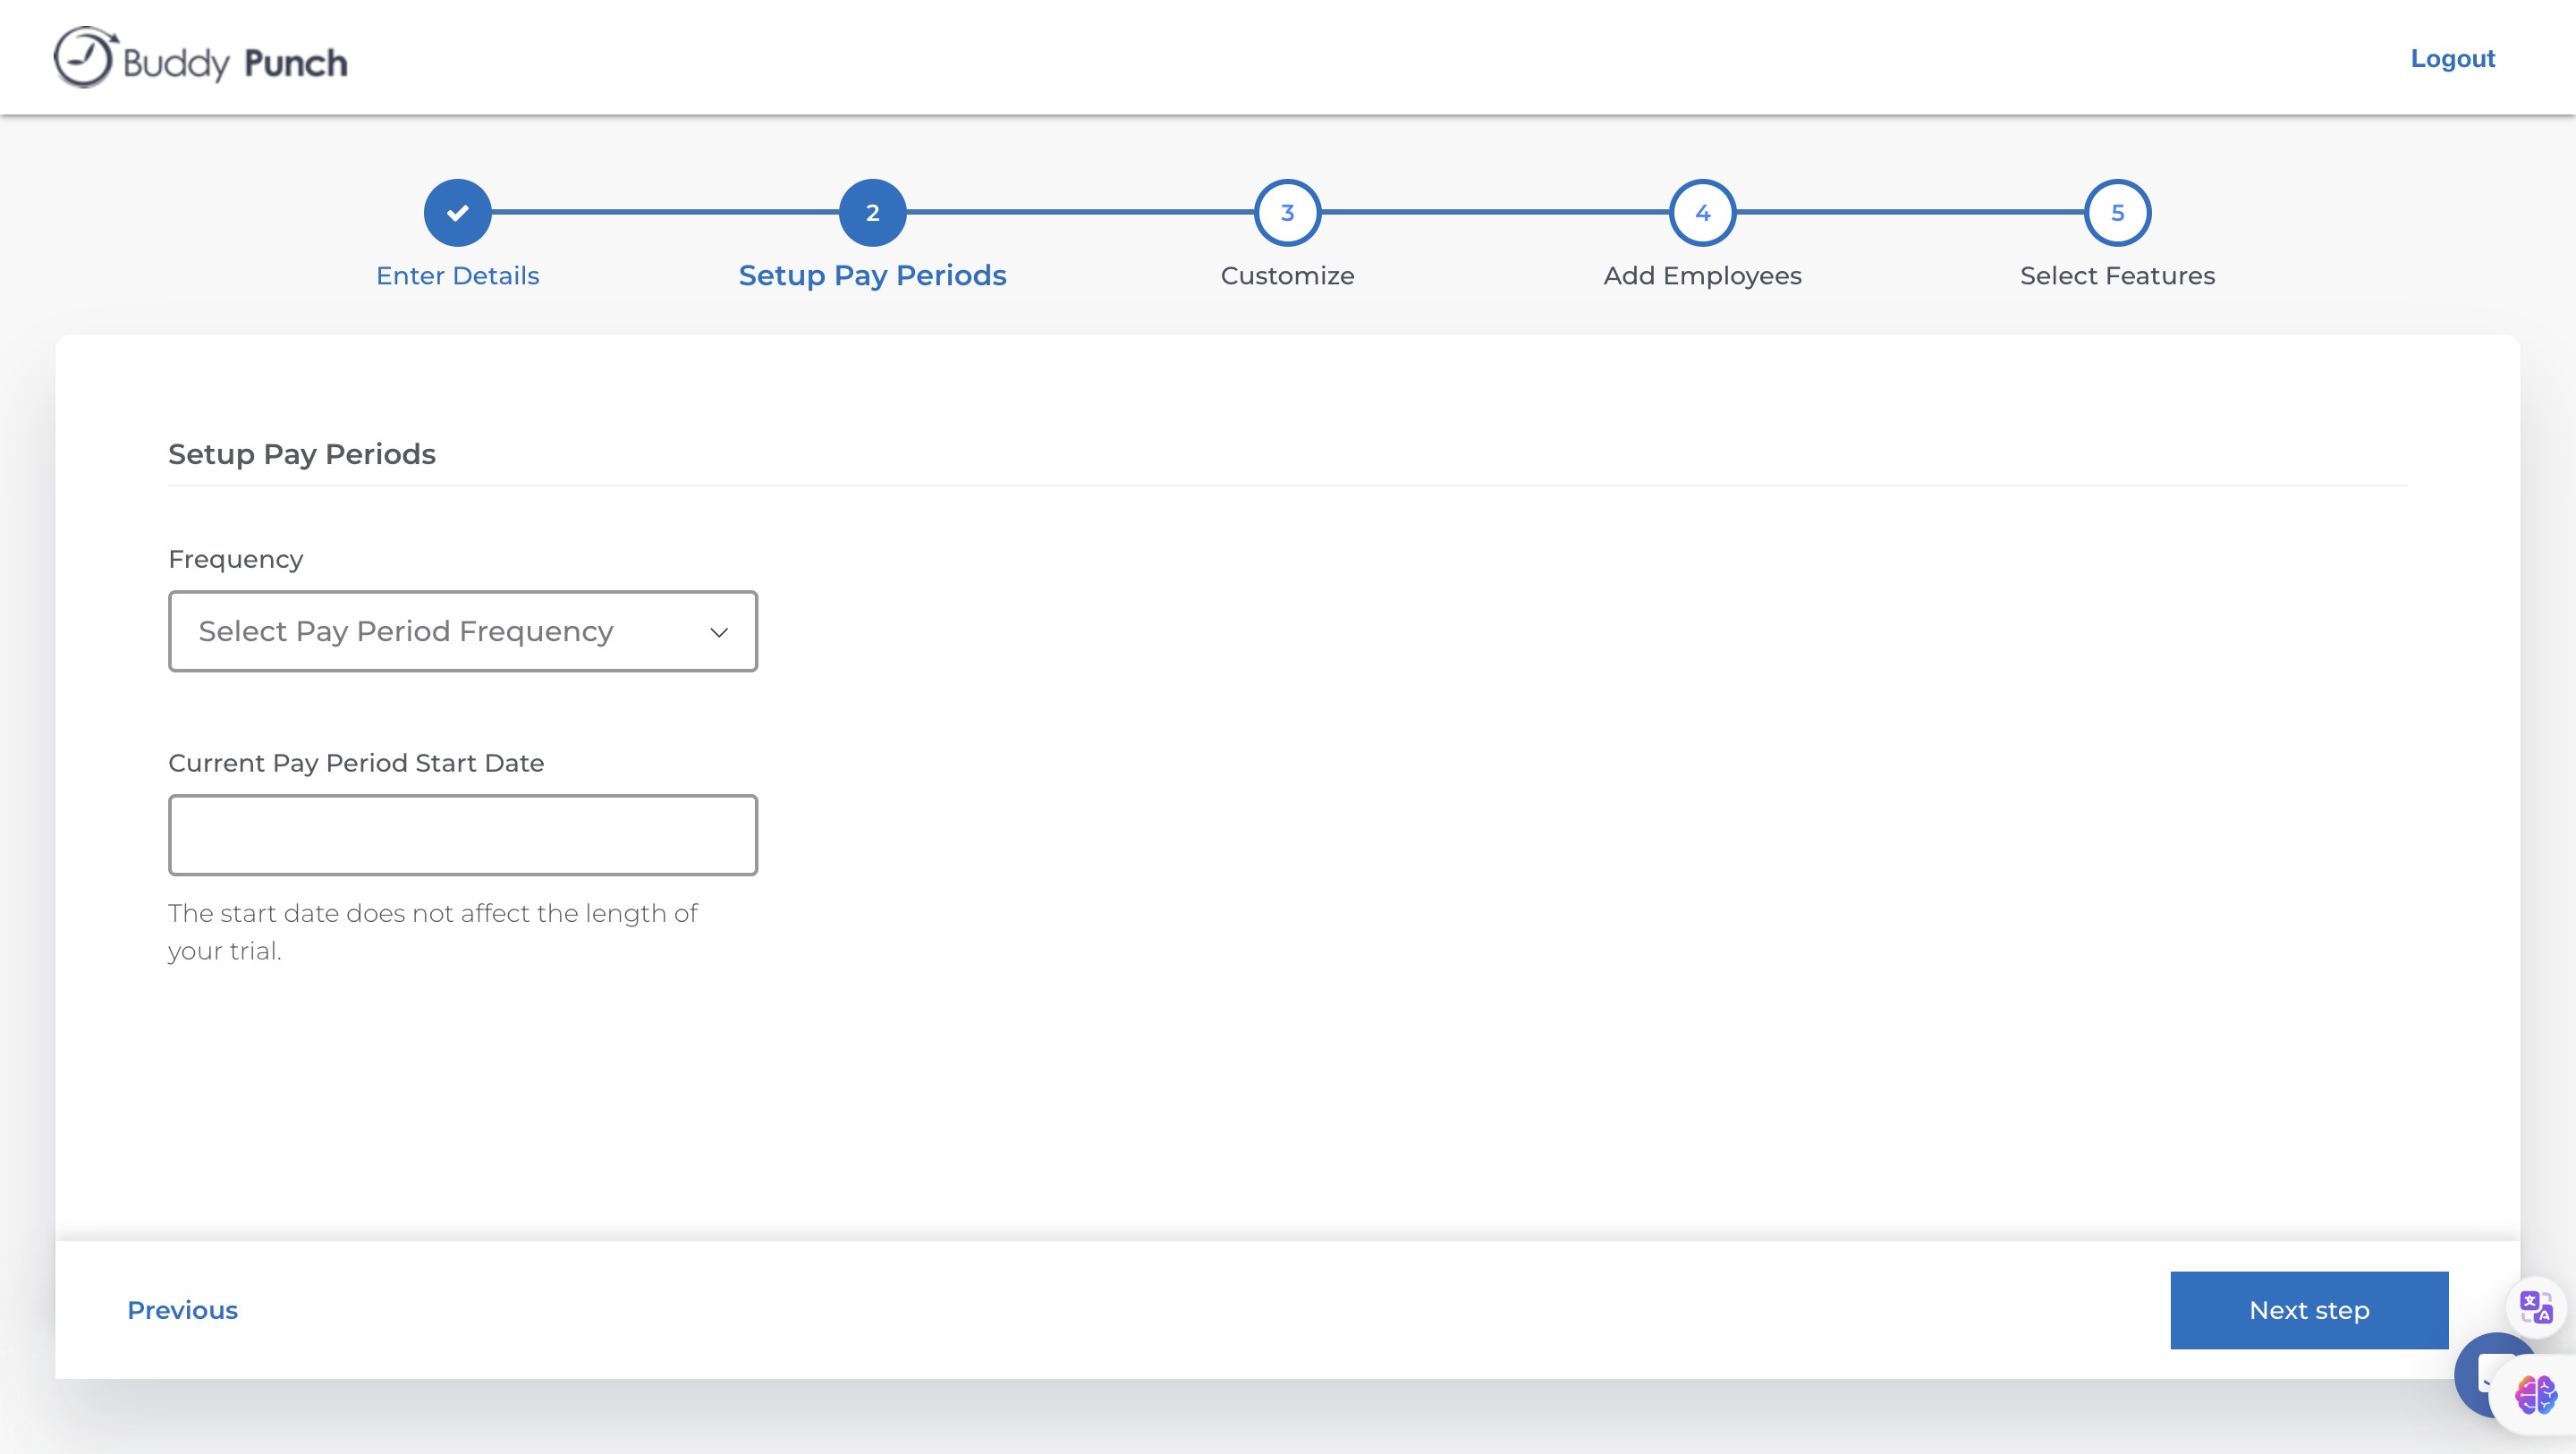Select the Setup Pay Periods step label
Viewport: 2576px width, 1454px height.
pos(872,276)
